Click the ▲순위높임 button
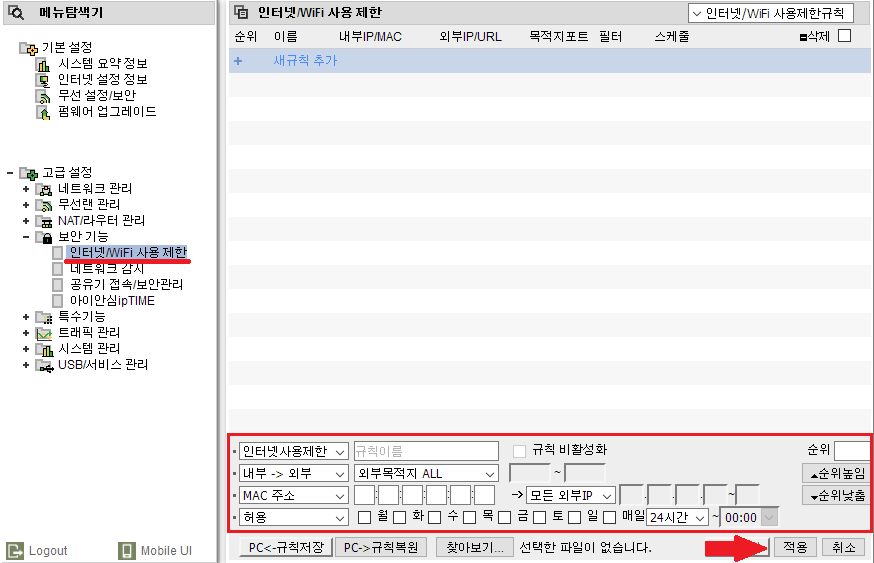The image size is (874, 563). [x=838, y=474]
